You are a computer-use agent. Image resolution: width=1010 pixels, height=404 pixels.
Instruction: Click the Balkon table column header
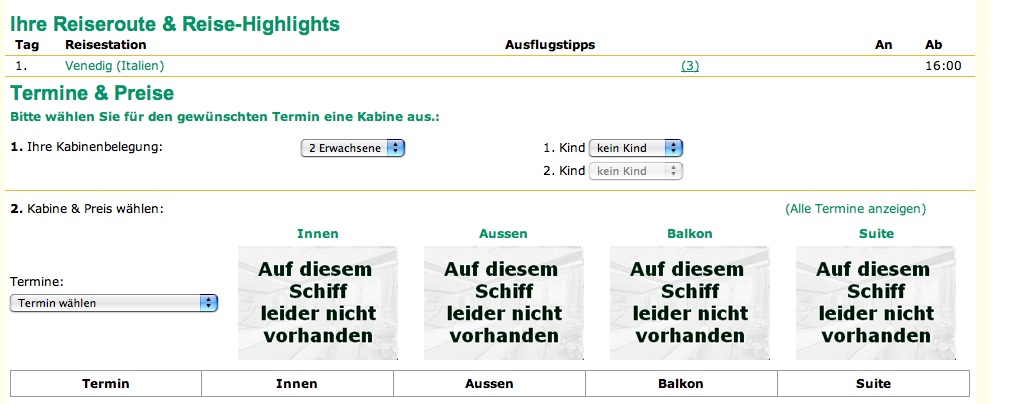click(680, 384)
